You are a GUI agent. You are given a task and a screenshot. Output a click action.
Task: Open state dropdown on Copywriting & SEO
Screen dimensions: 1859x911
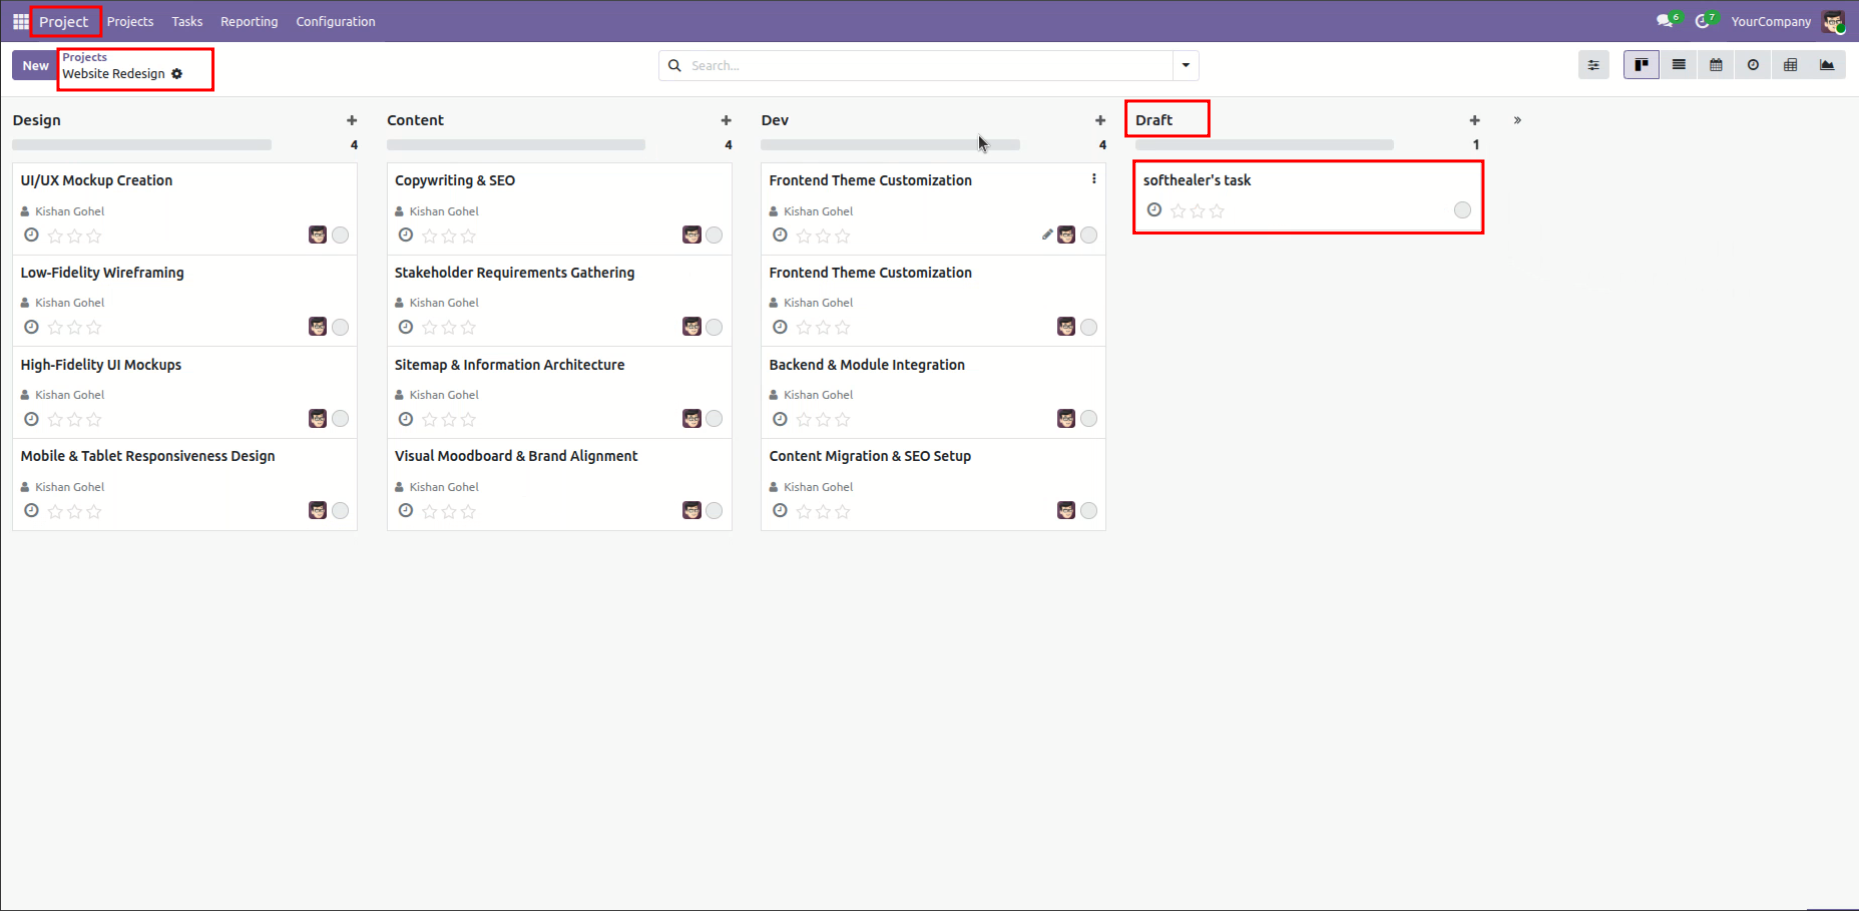pos(714,235)
